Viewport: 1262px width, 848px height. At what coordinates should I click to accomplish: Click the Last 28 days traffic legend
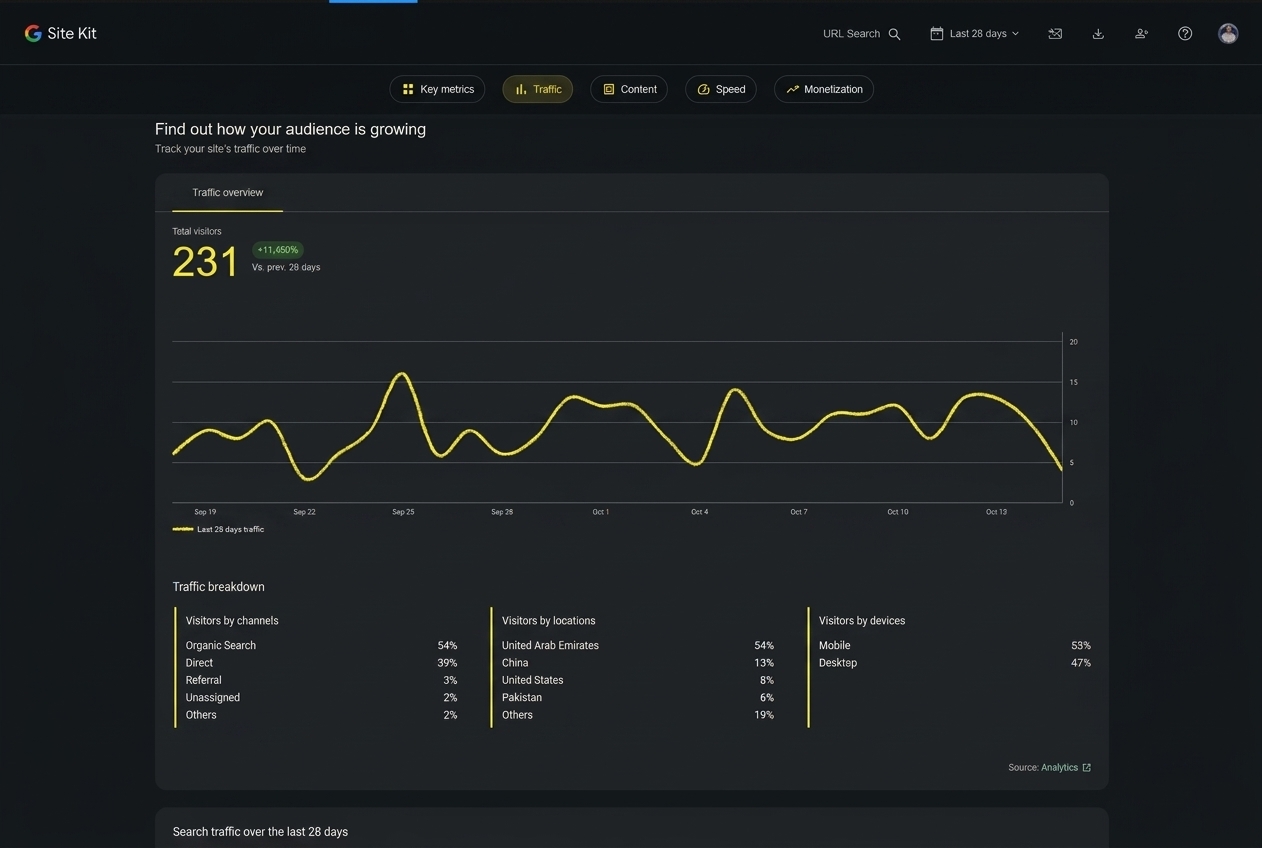click(219, 529)
